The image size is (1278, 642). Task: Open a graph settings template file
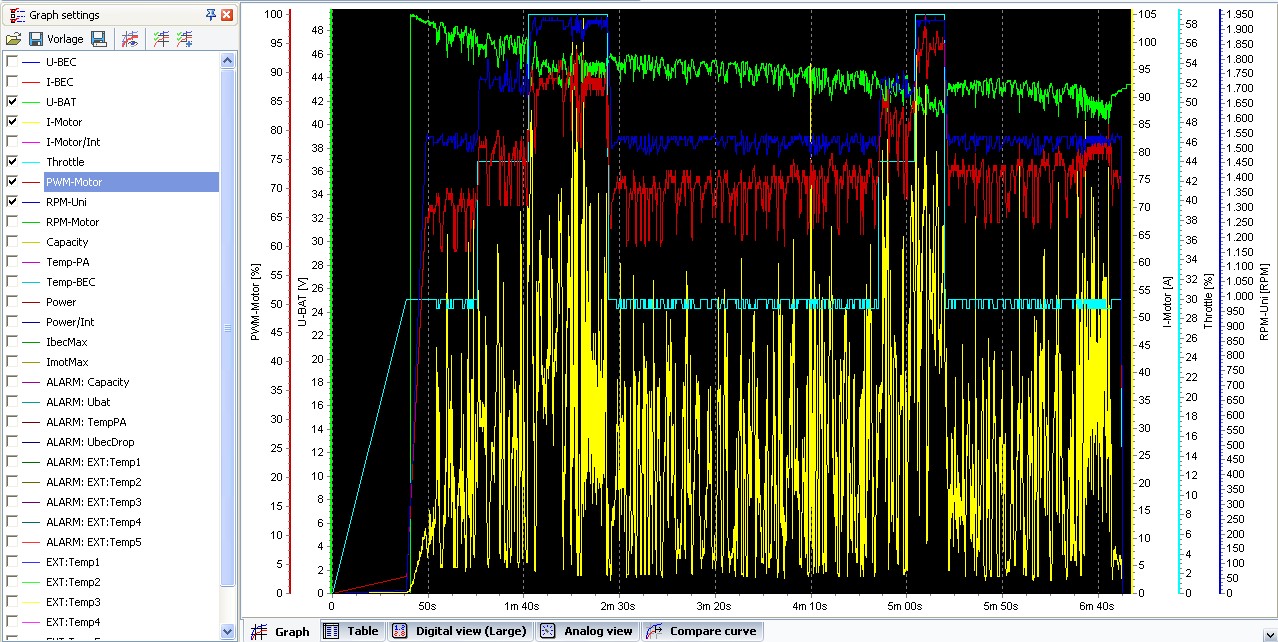point(13,39)
